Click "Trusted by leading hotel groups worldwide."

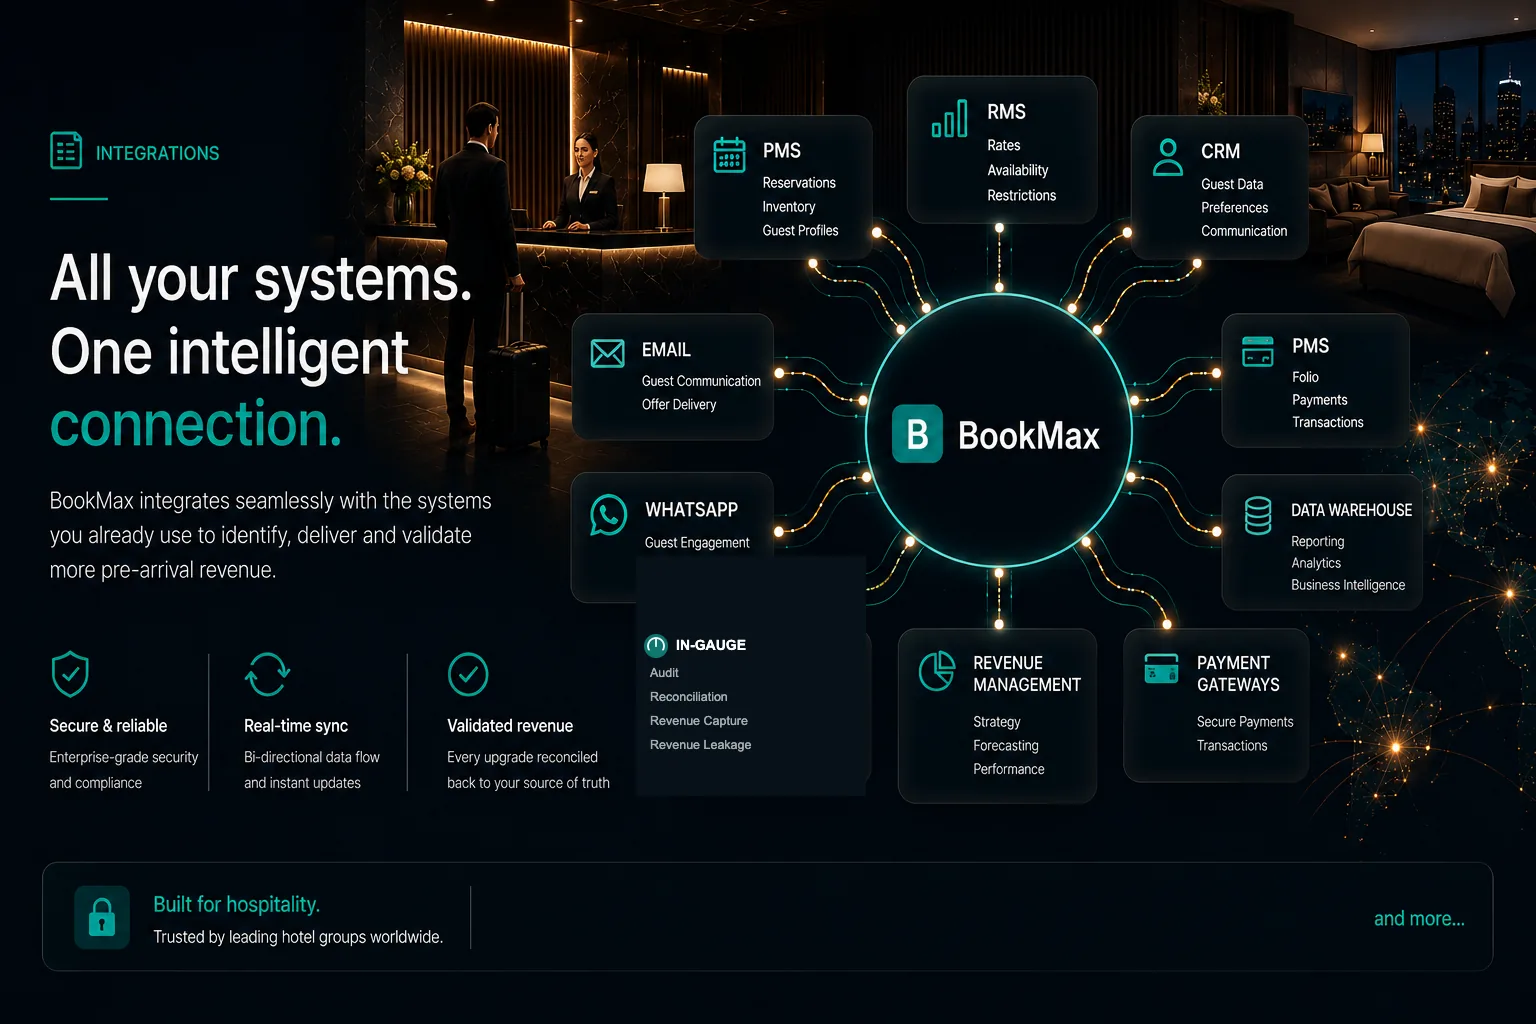[x=298, y=937]
